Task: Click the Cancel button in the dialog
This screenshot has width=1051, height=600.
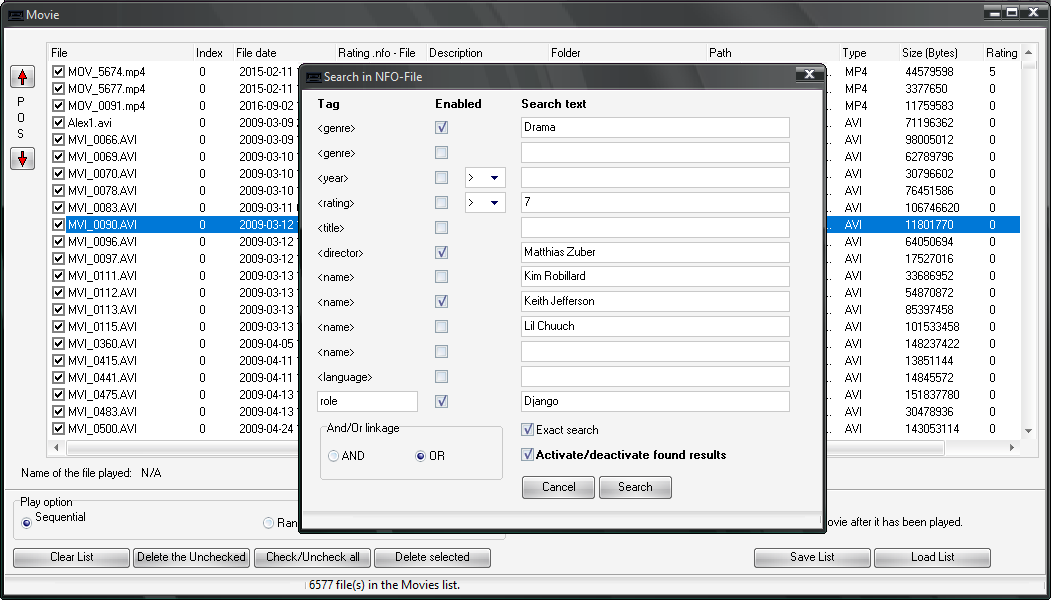Action: coord(558,487)
